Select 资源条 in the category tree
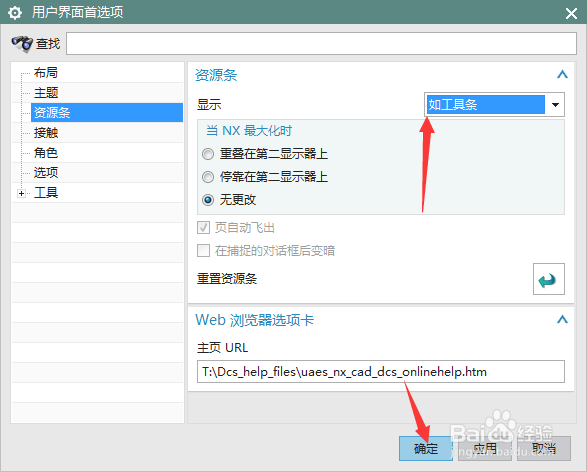Viewport: 587px width, 472px height. (x=107, y=112)
